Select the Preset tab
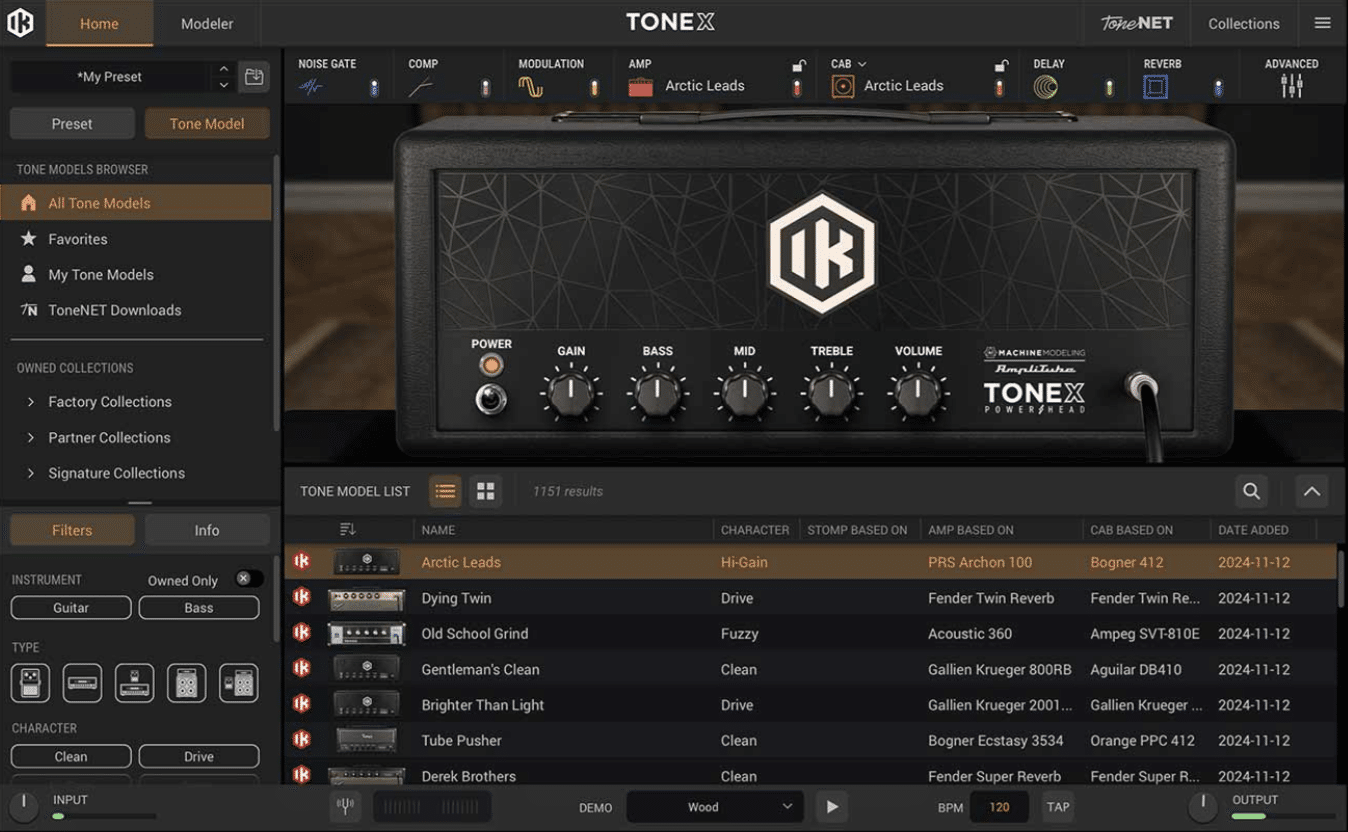Viewport: 1348px width, 832px height. click(72, 124)
